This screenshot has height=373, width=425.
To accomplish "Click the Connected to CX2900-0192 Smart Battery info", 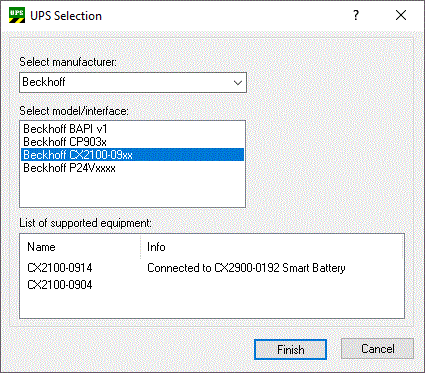I will click(246, 268).
